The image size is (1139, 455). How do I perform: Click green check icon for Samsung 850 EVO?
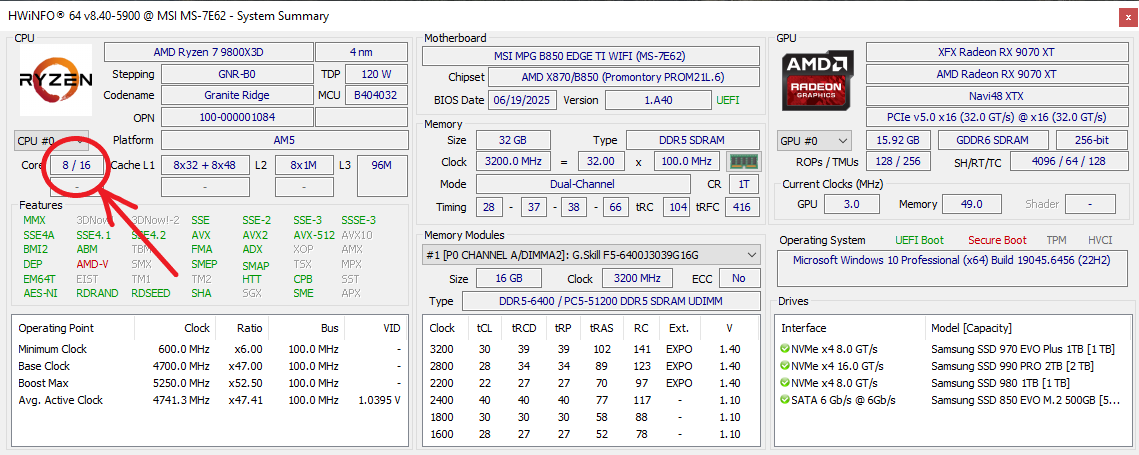tap(785, 400)
